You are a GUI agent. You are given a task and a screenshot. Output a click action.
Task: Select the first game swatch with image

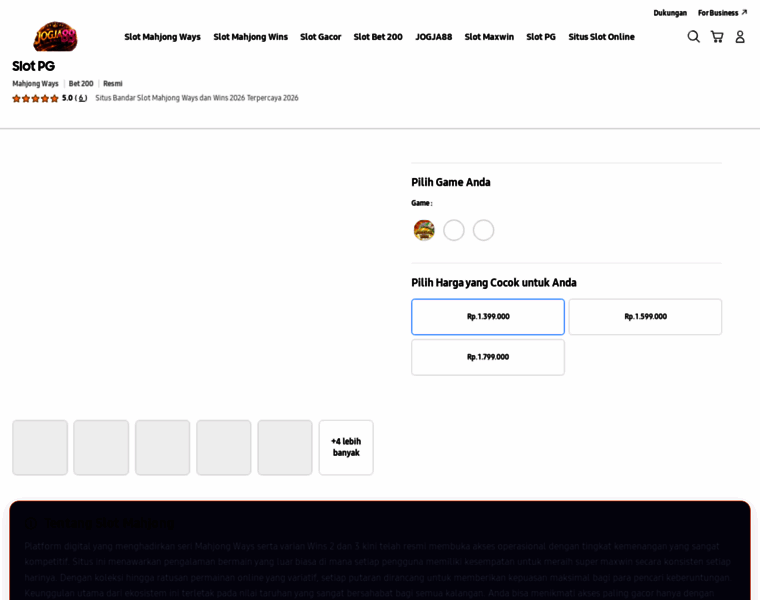(x=424, y=230)
